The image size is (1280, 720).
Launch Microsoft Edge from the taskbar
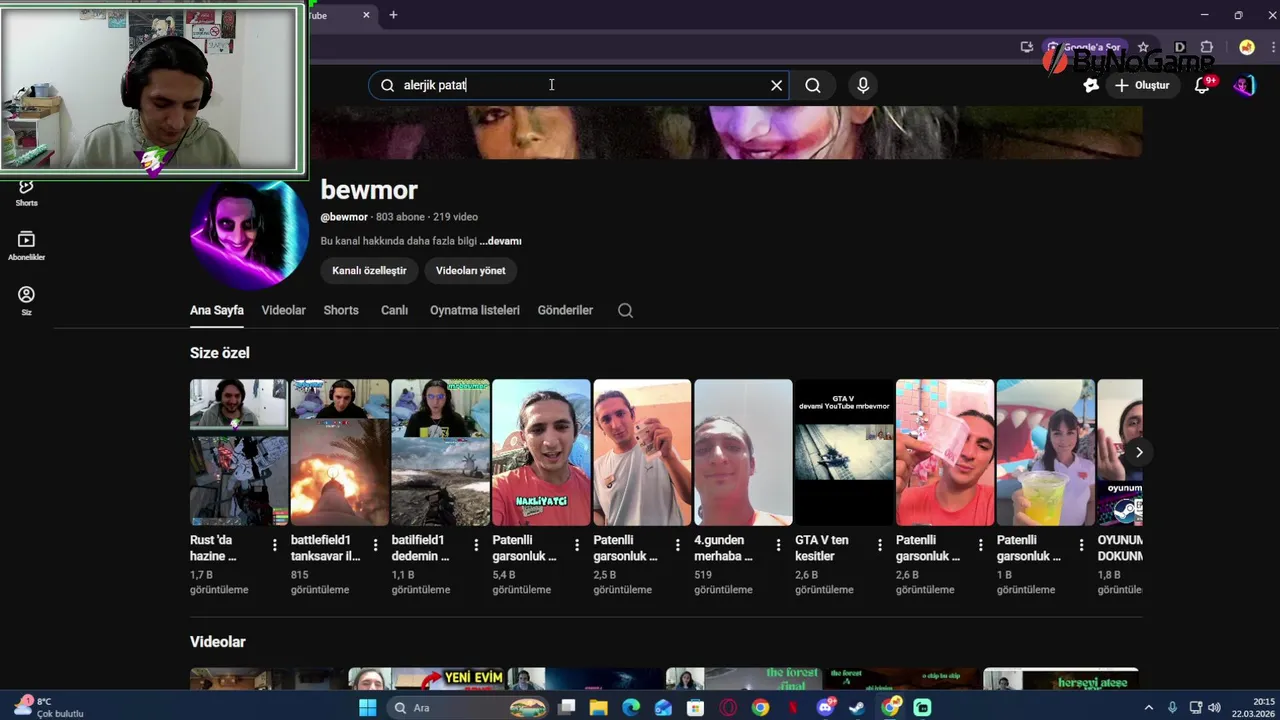[x=630, y=708]
